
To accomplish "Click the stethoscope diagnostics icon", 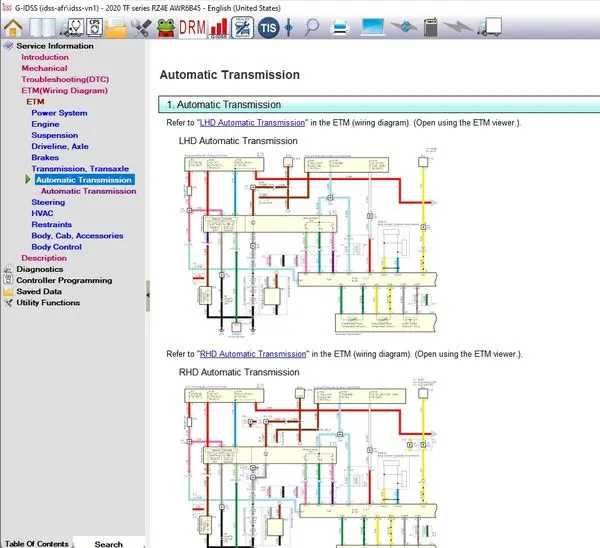I will click(x=72, y=27).
